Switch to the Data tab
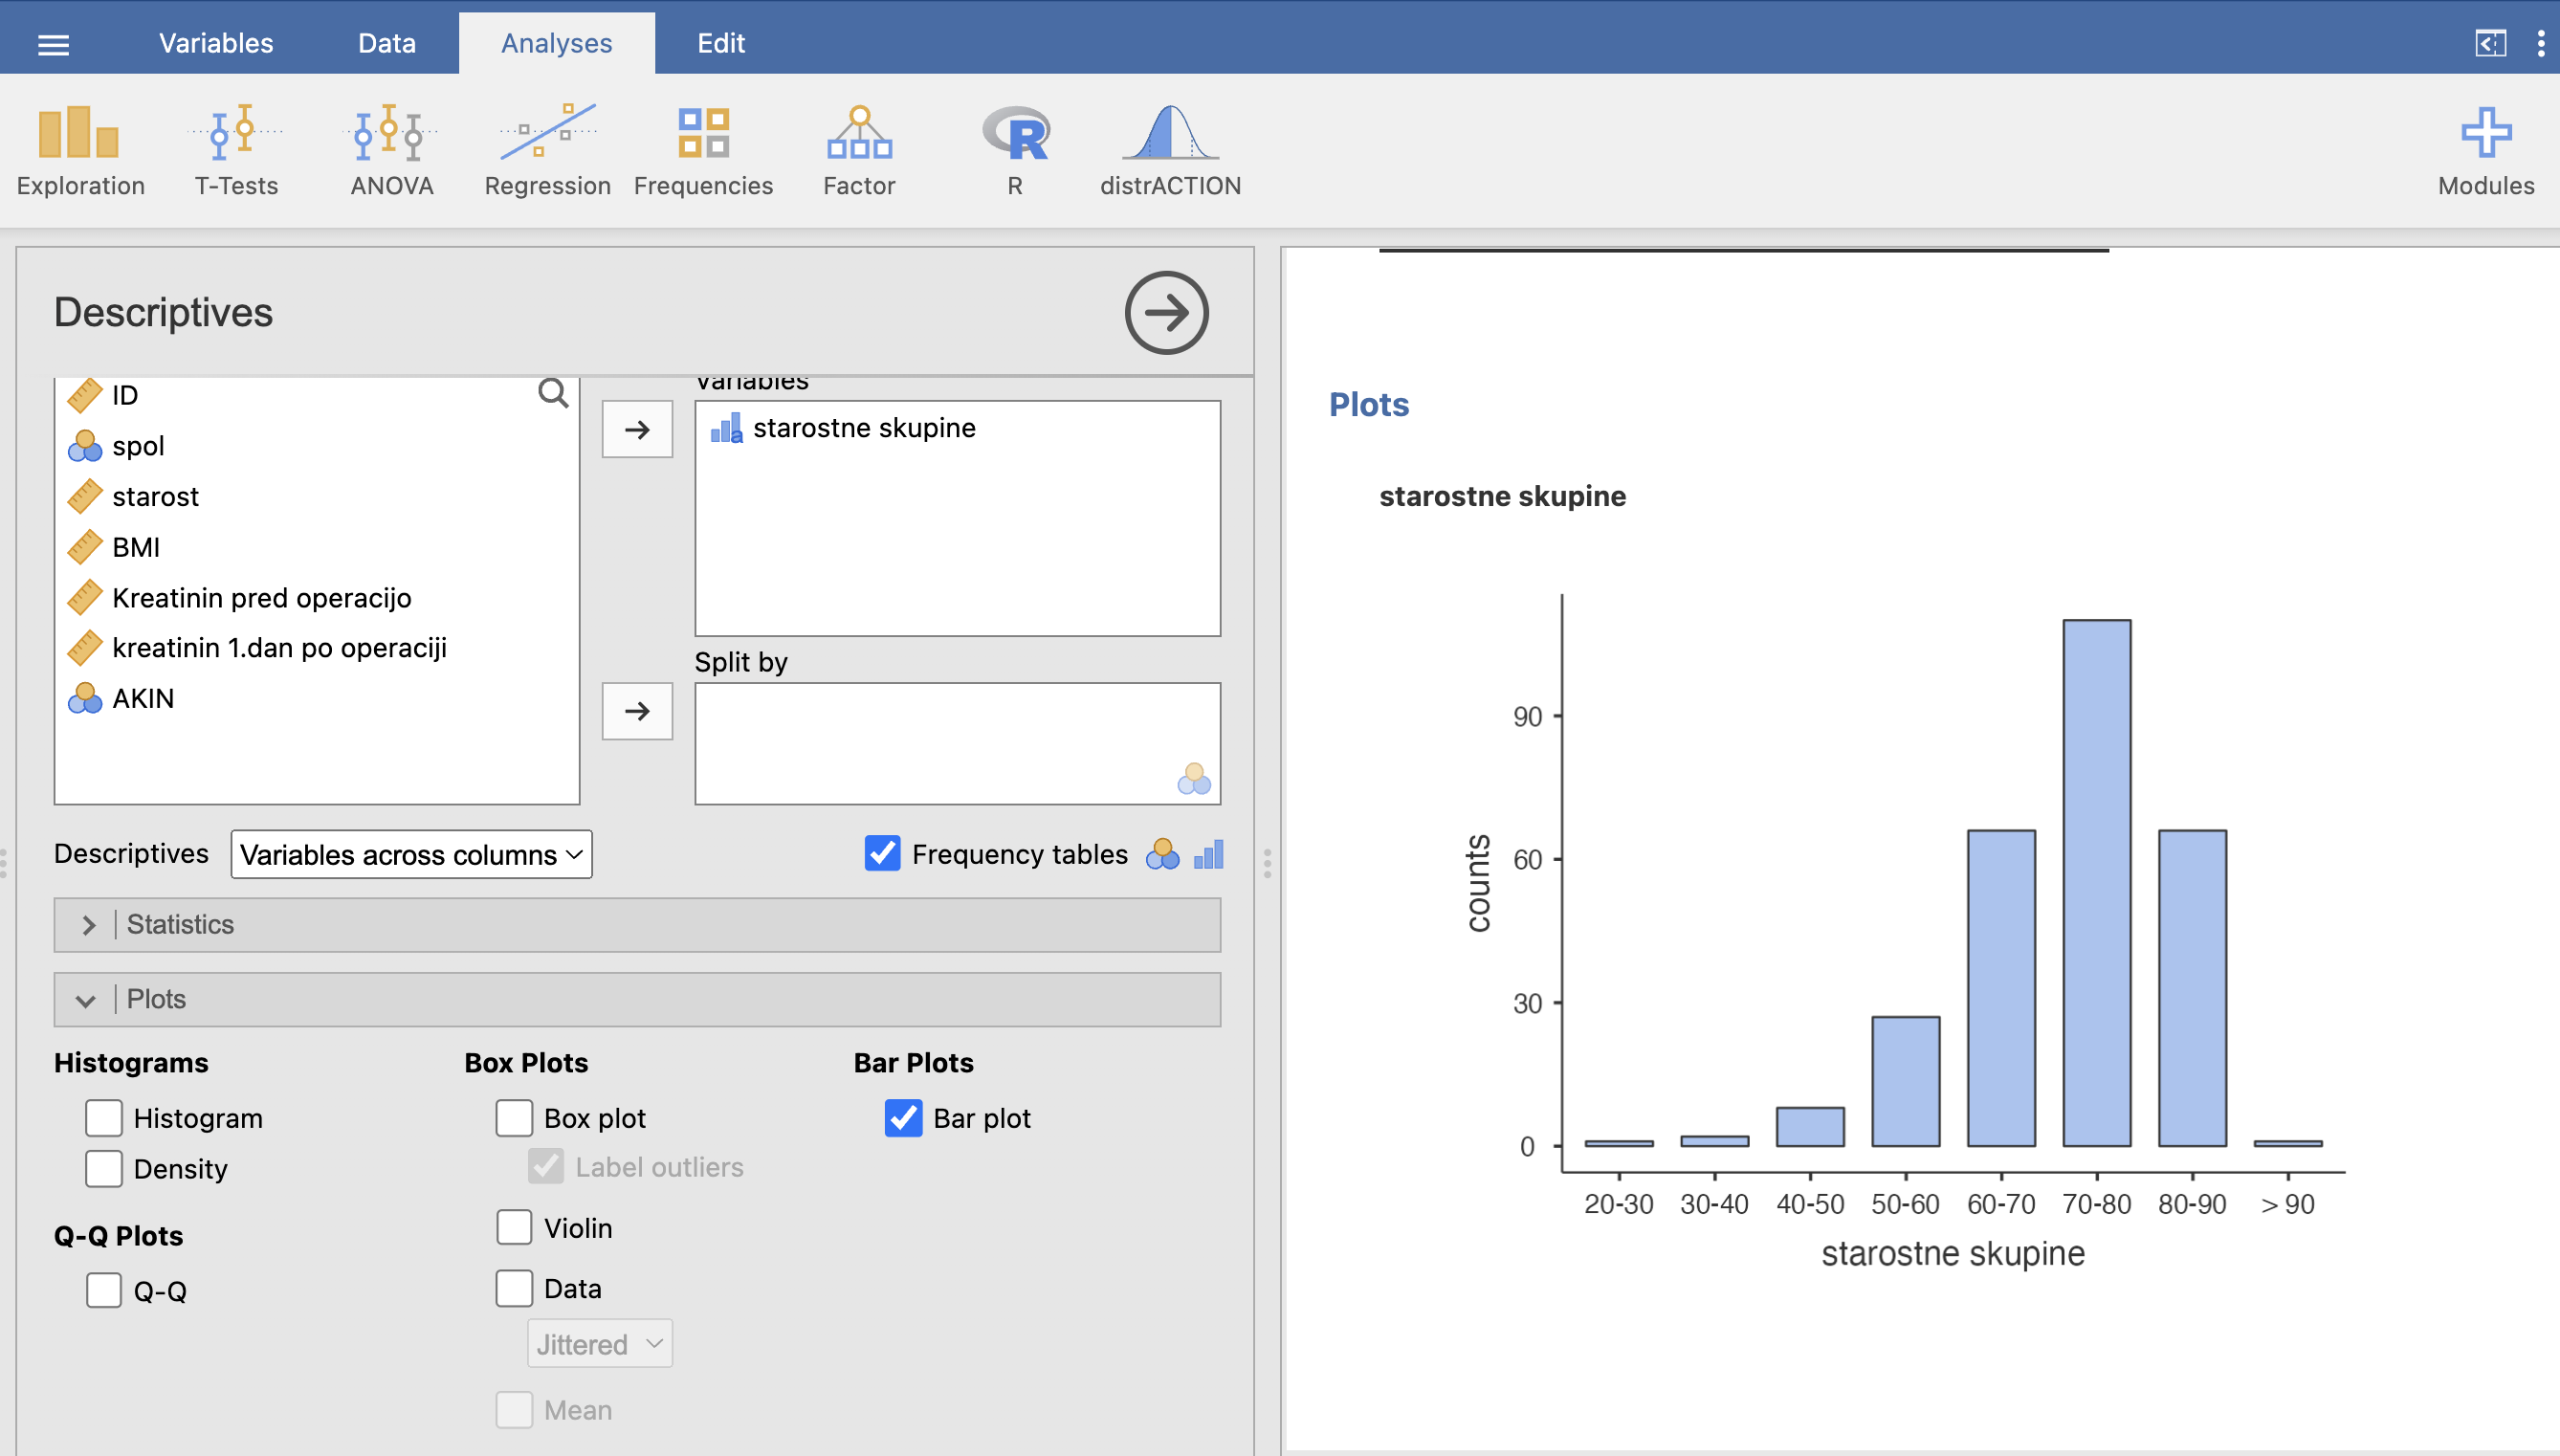2560x1456 pixels. click(x=387, y=43)
